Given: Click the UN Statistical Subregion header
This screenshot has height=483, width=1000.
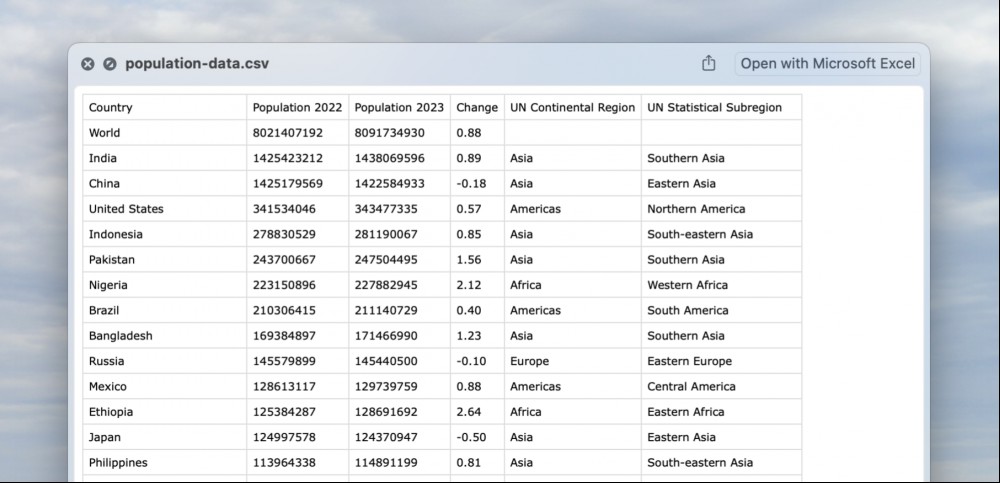Looking at the screenshot, I should point(721,107).
